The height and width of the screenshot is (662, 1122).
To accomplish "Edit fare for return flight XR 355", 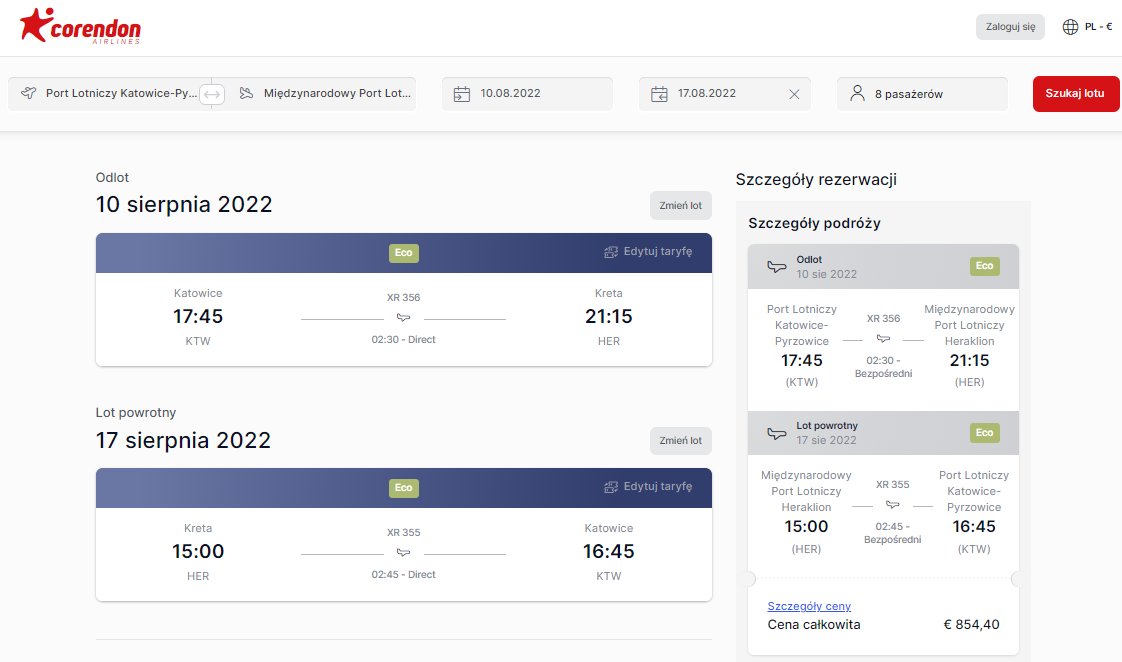I will 648,487.
